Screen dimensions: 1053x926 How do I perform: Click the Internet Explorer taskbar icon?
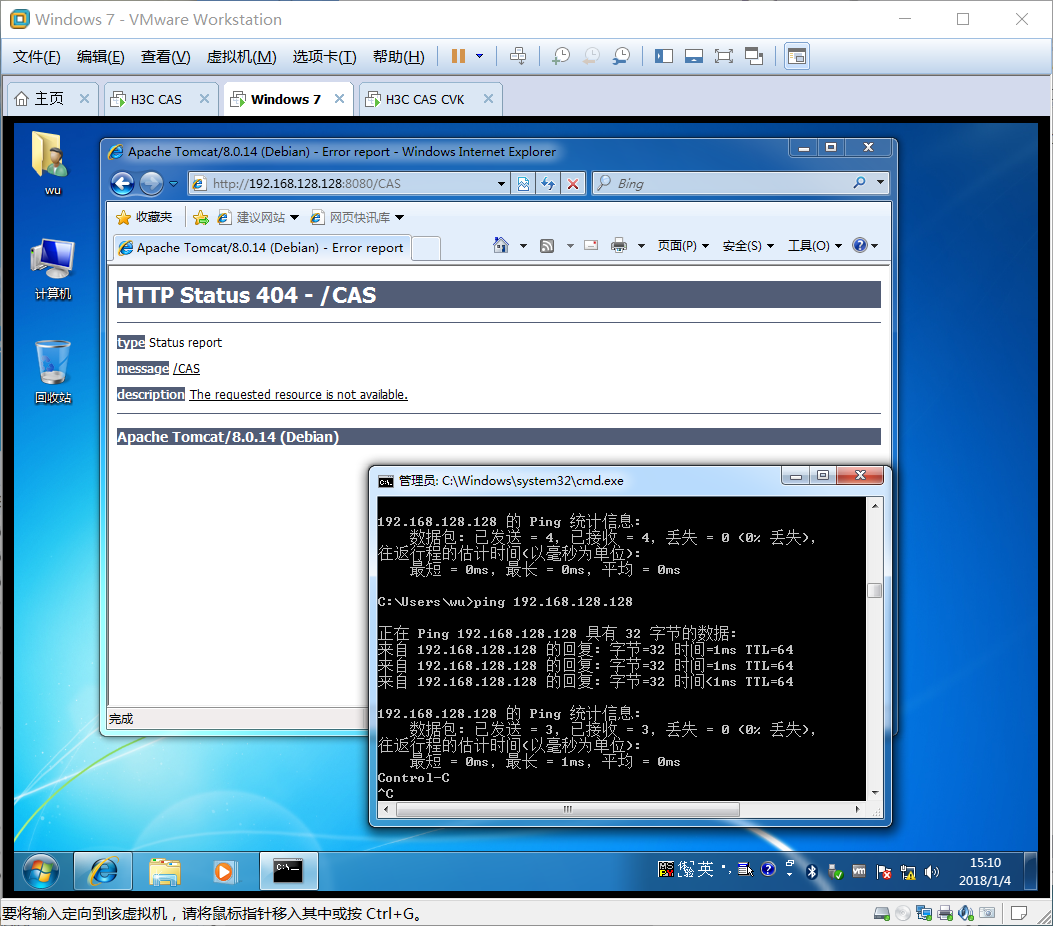point(103,872)
